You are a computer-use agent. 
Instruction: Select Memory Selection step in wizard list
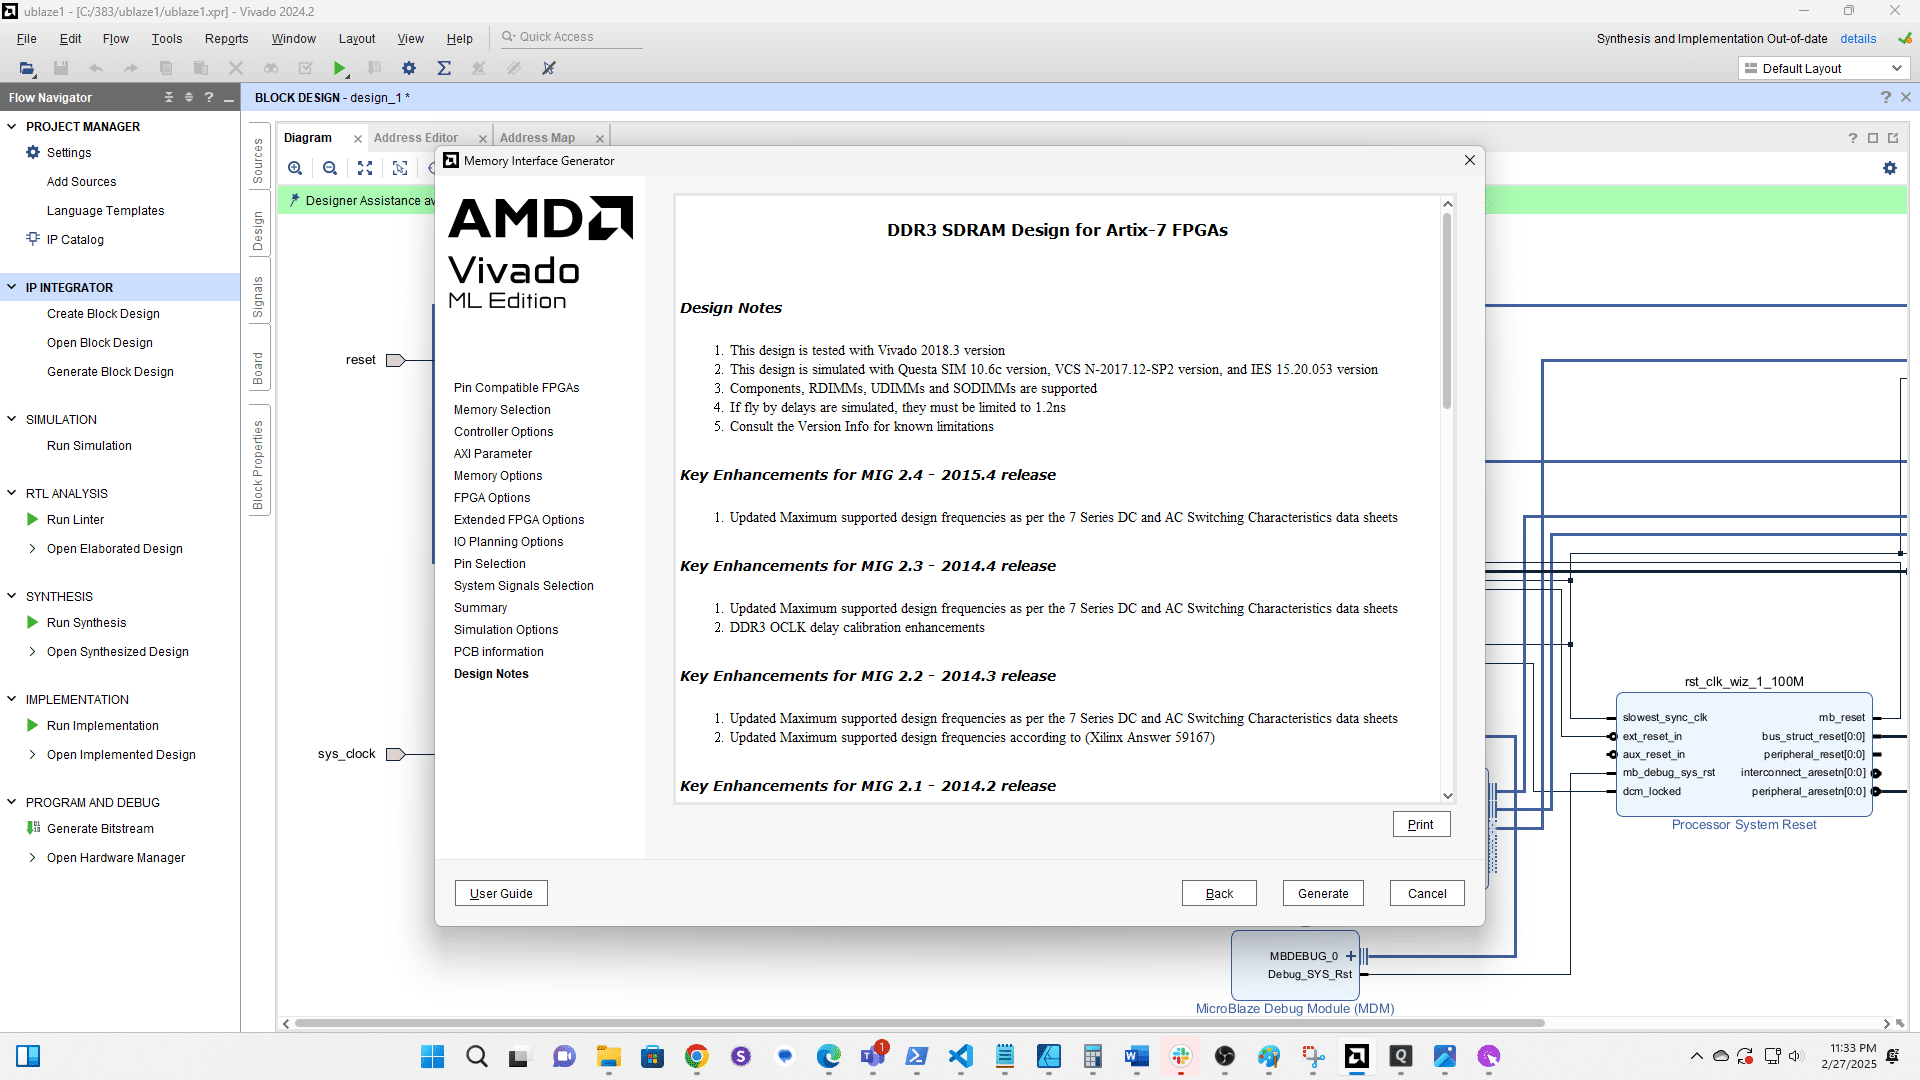[502, 409]
